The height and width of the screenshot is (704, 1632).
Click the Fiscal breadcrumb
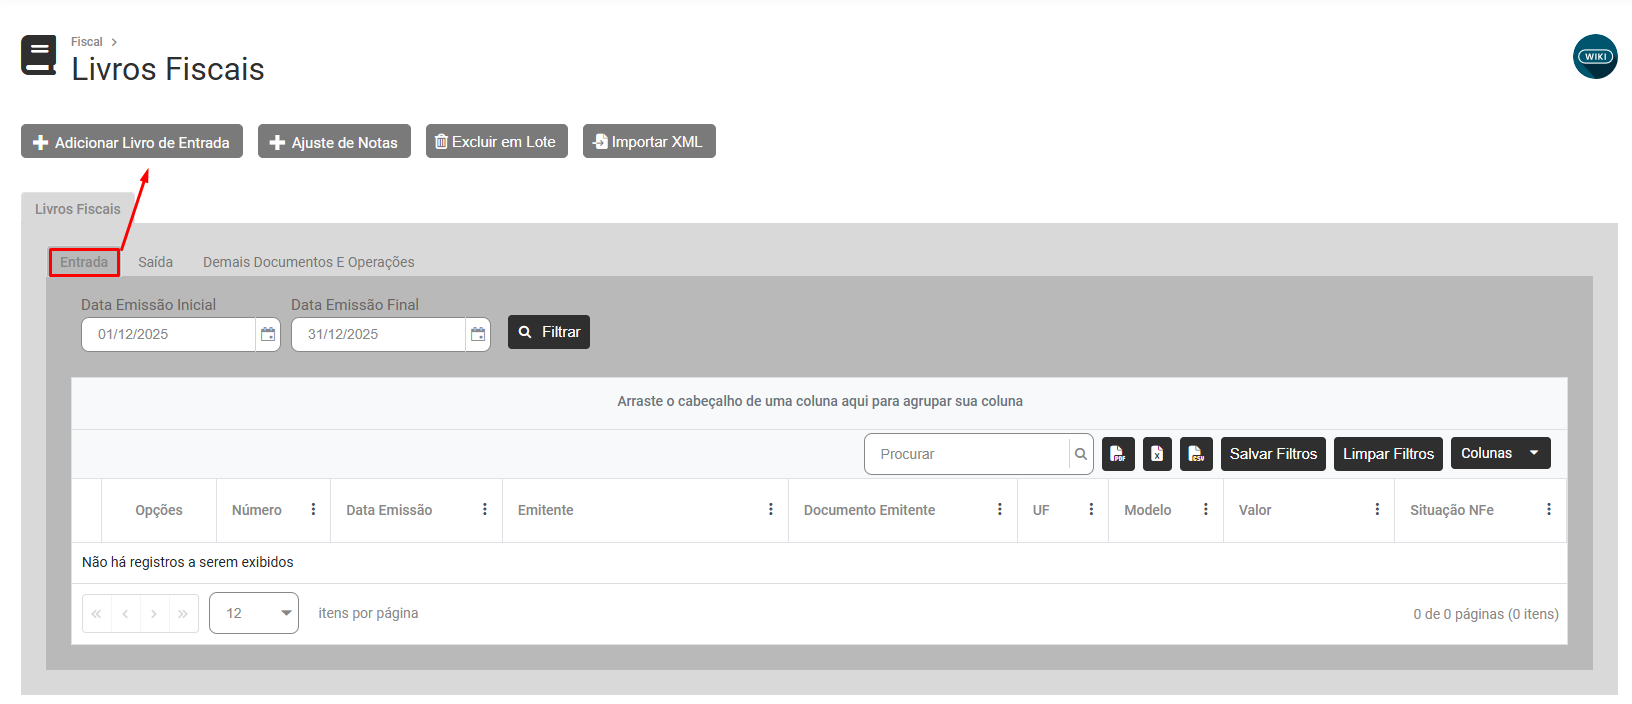[x=87, y=42]
